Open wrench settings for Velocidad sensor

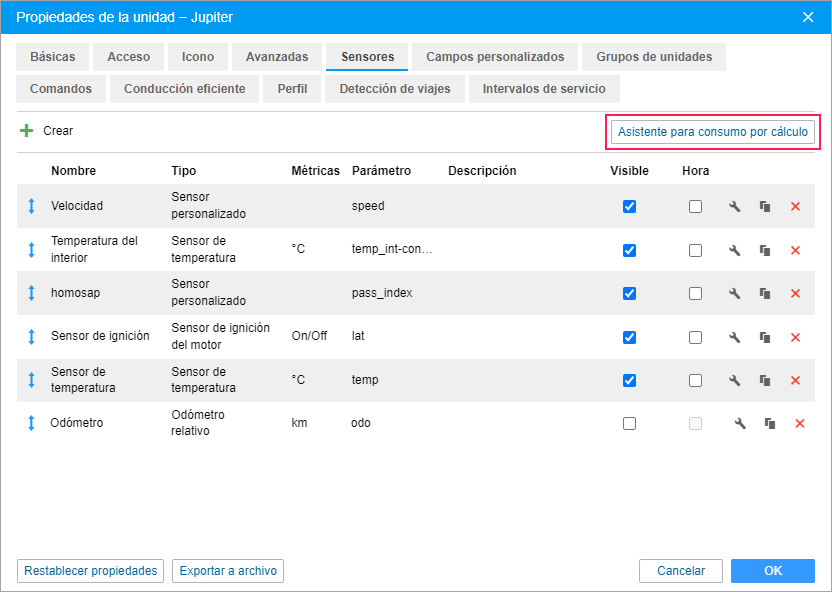click(734, 207)
